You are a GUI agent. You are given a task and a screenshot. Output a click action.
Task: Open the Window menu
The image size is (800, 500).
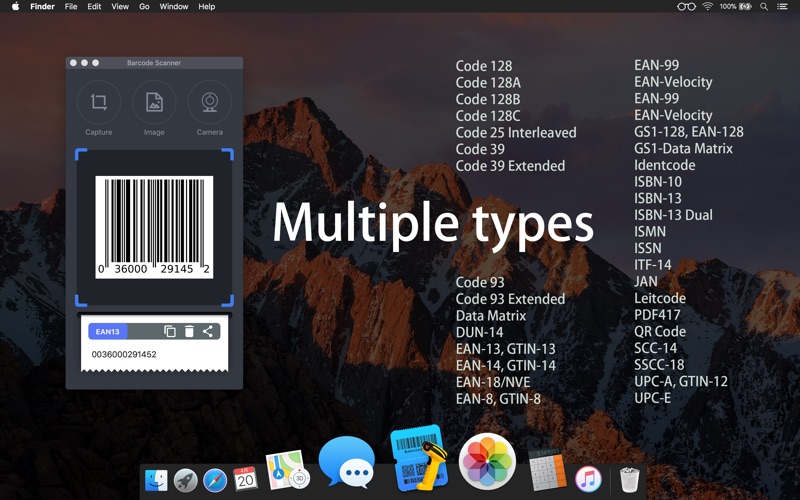point(174,7)
